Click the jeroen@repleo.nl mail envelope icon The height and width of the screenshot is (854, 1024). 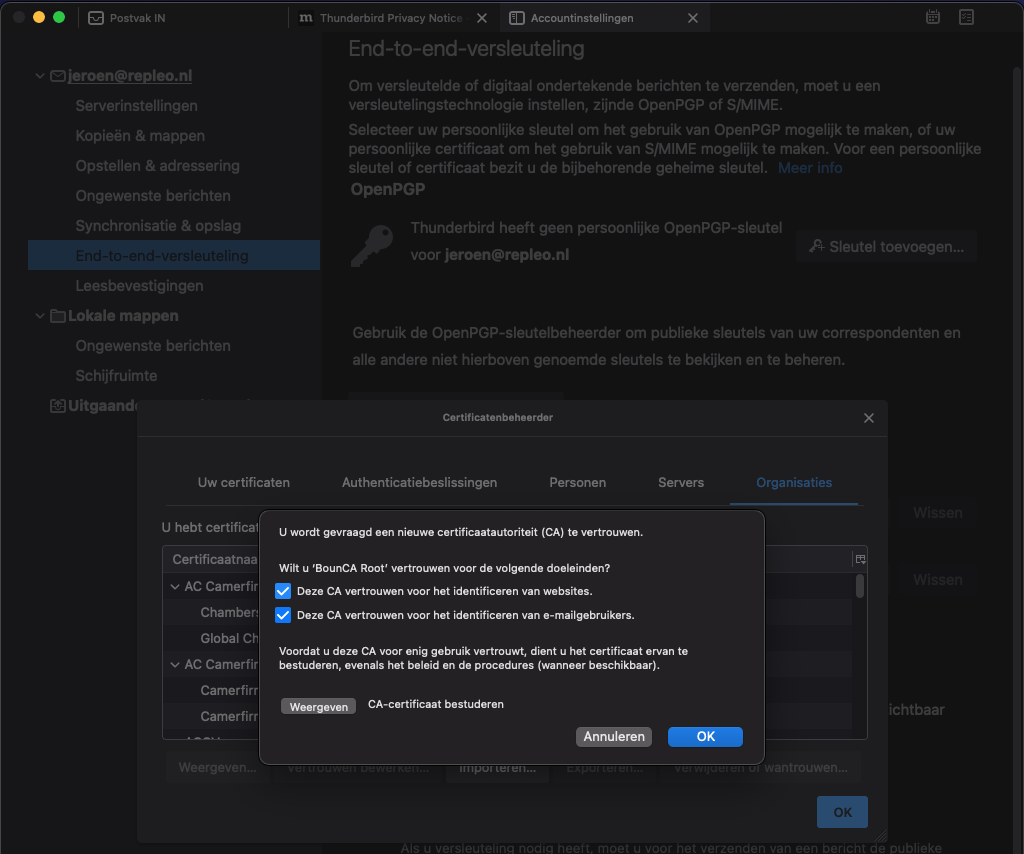click(x=57, y=76)
